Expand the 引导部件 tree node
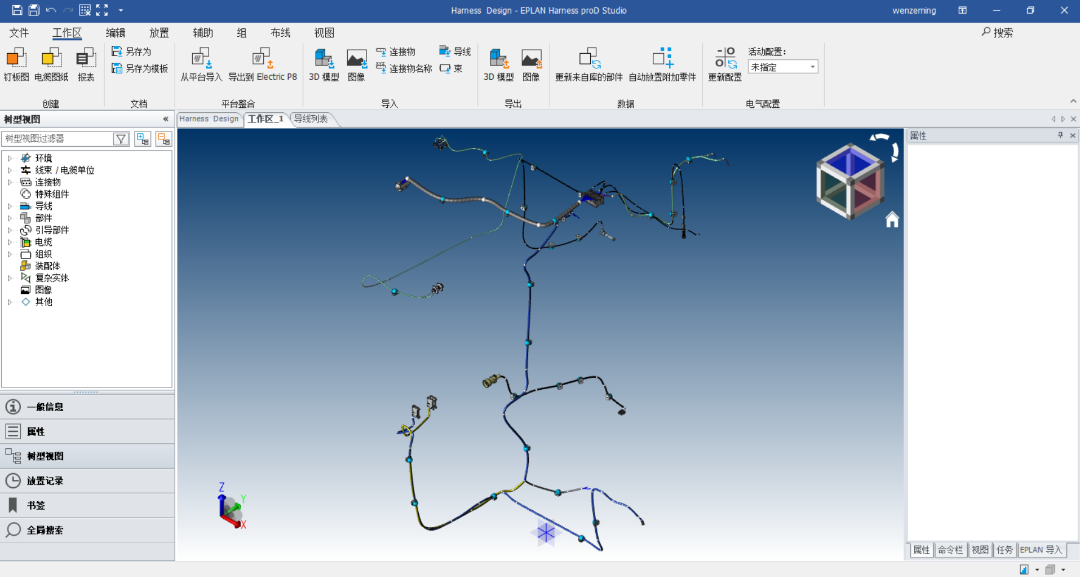Image resolution: width=1080 pixels, height=577 pixels. click(10, 230)
